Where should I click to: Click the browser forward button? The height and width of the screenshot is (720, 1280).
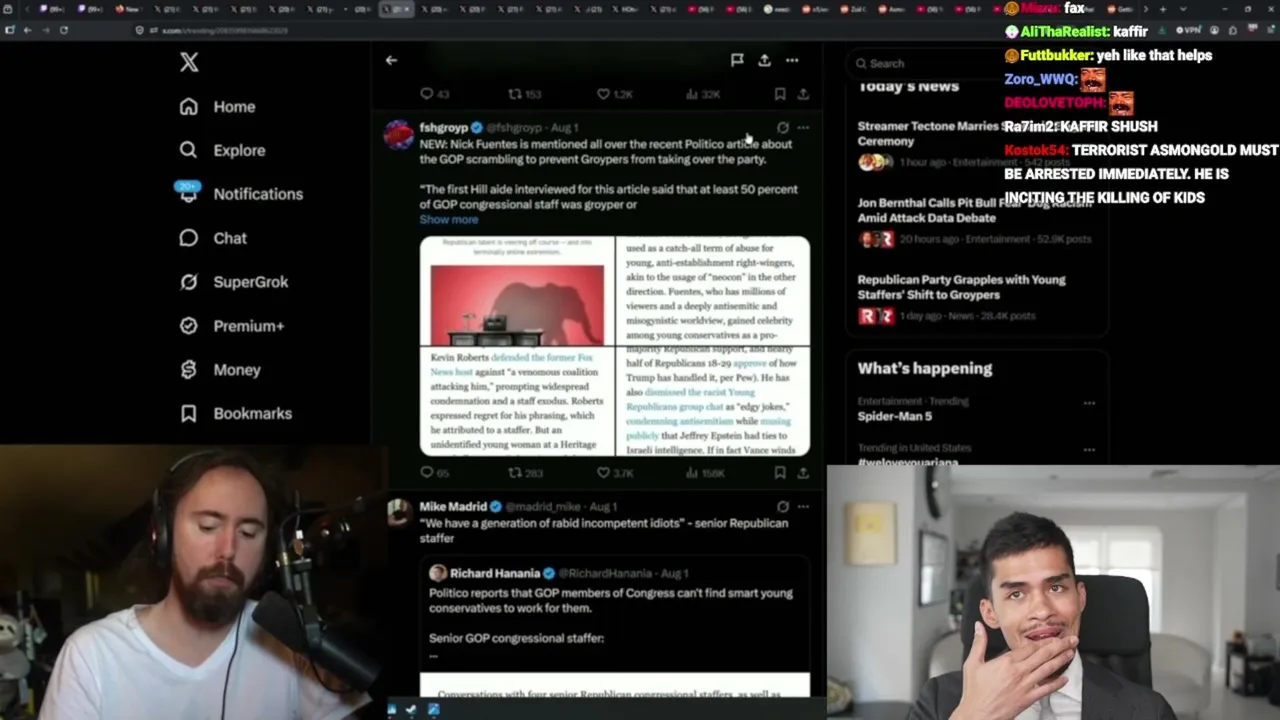pyautogui.click(x=45, y=30)
